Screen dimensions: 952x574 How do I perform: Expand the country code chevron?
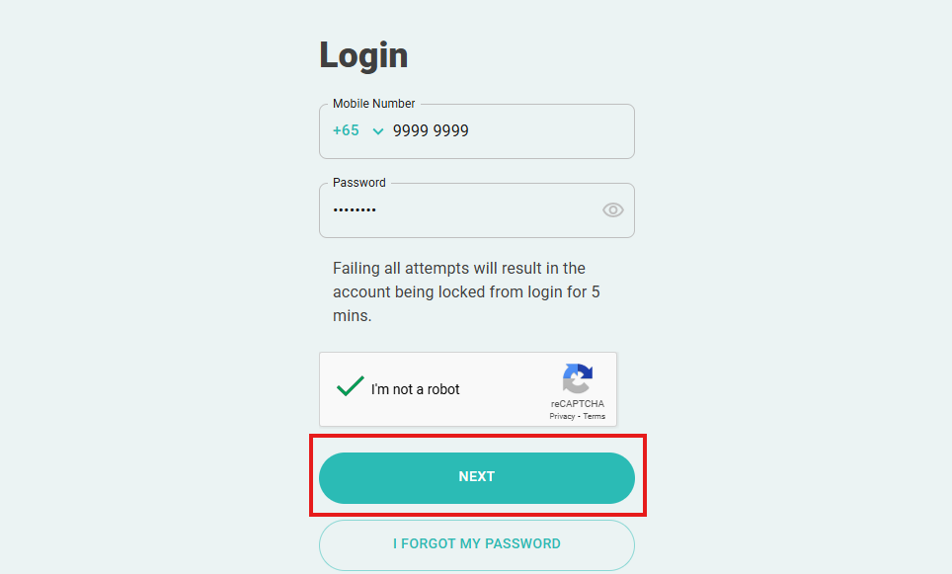(378, 131)
